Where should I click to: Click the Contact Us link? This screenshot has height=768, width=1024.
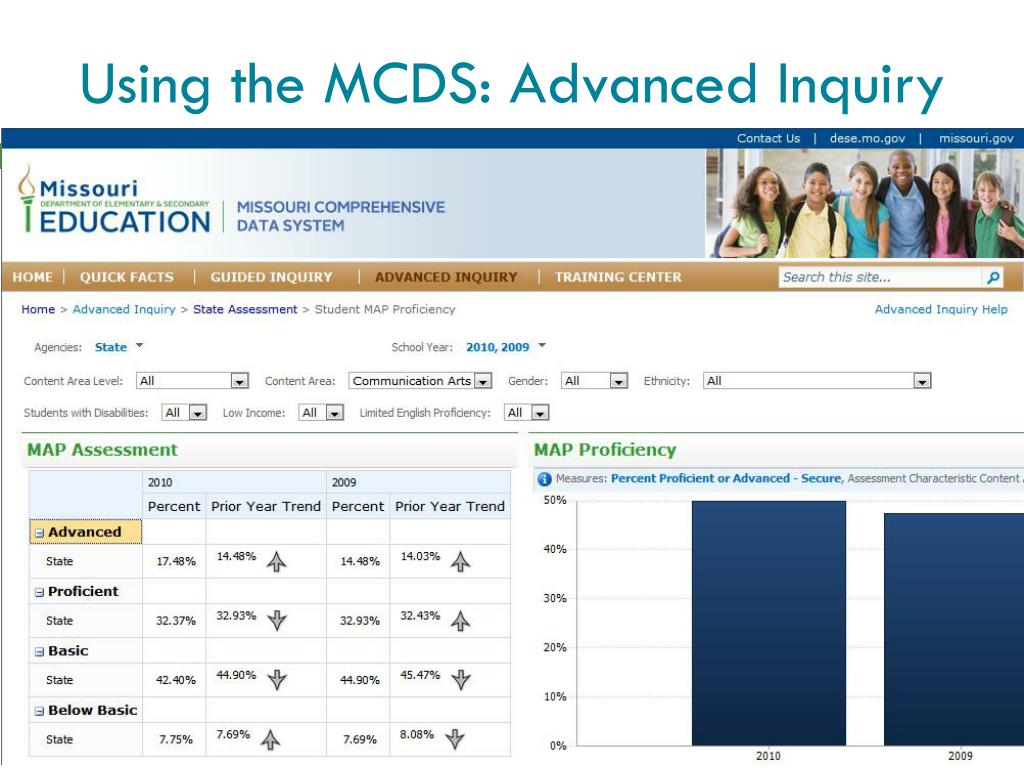pyautogui.click(x=768, y=138)
